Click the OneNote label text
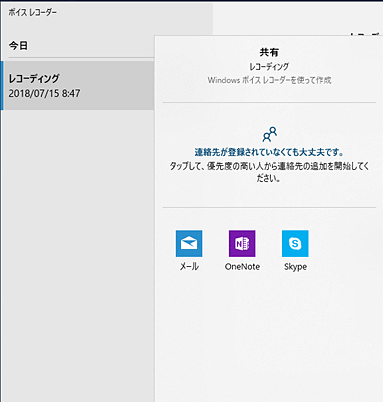The image size is (384, 403). pos(242,266)
